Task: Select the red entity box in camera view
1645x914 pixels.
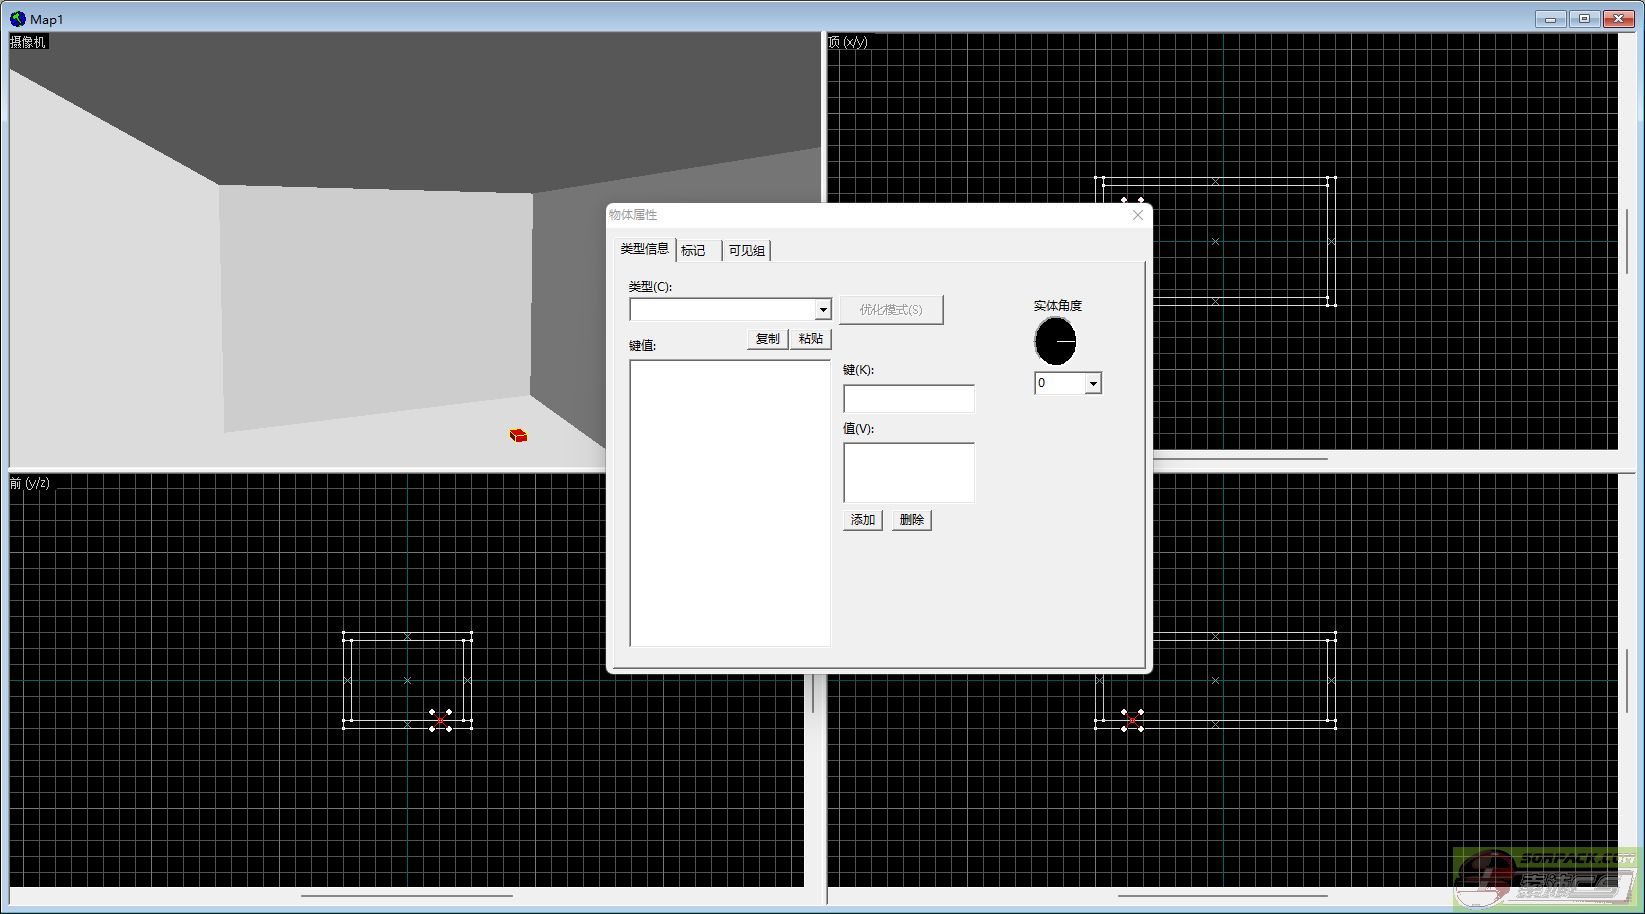Action: click(518, 435)
